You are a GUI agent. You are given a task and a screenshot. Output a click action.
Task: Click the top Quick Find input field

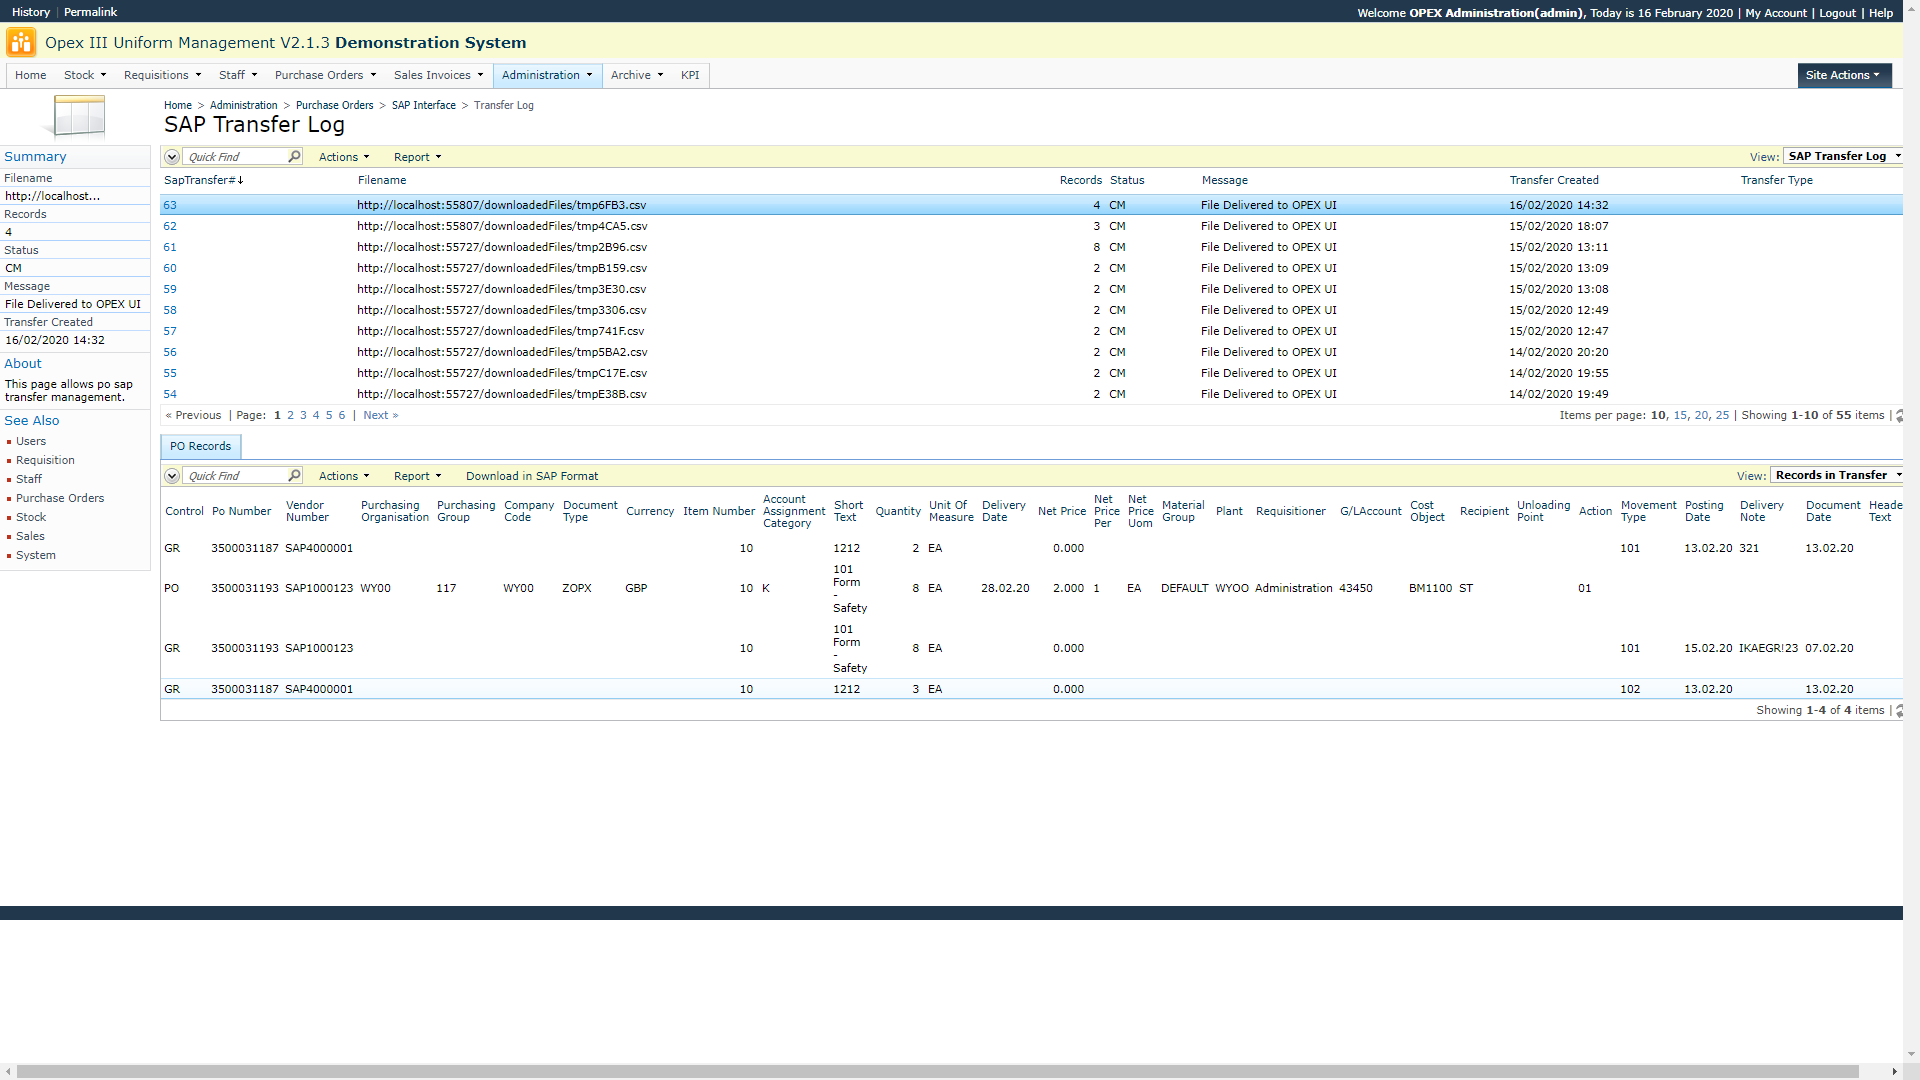236,157
